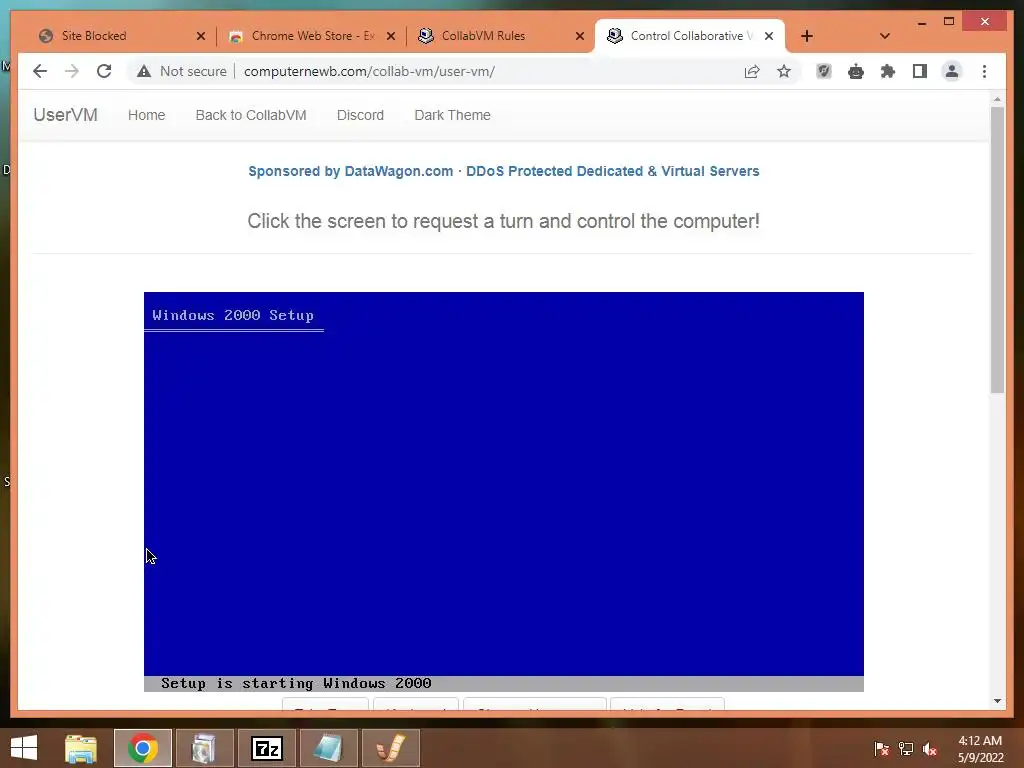Open the 7-Zip taskbar icon
The height and width of the screenshot is (768, 1024).
(x=266, y=748)
